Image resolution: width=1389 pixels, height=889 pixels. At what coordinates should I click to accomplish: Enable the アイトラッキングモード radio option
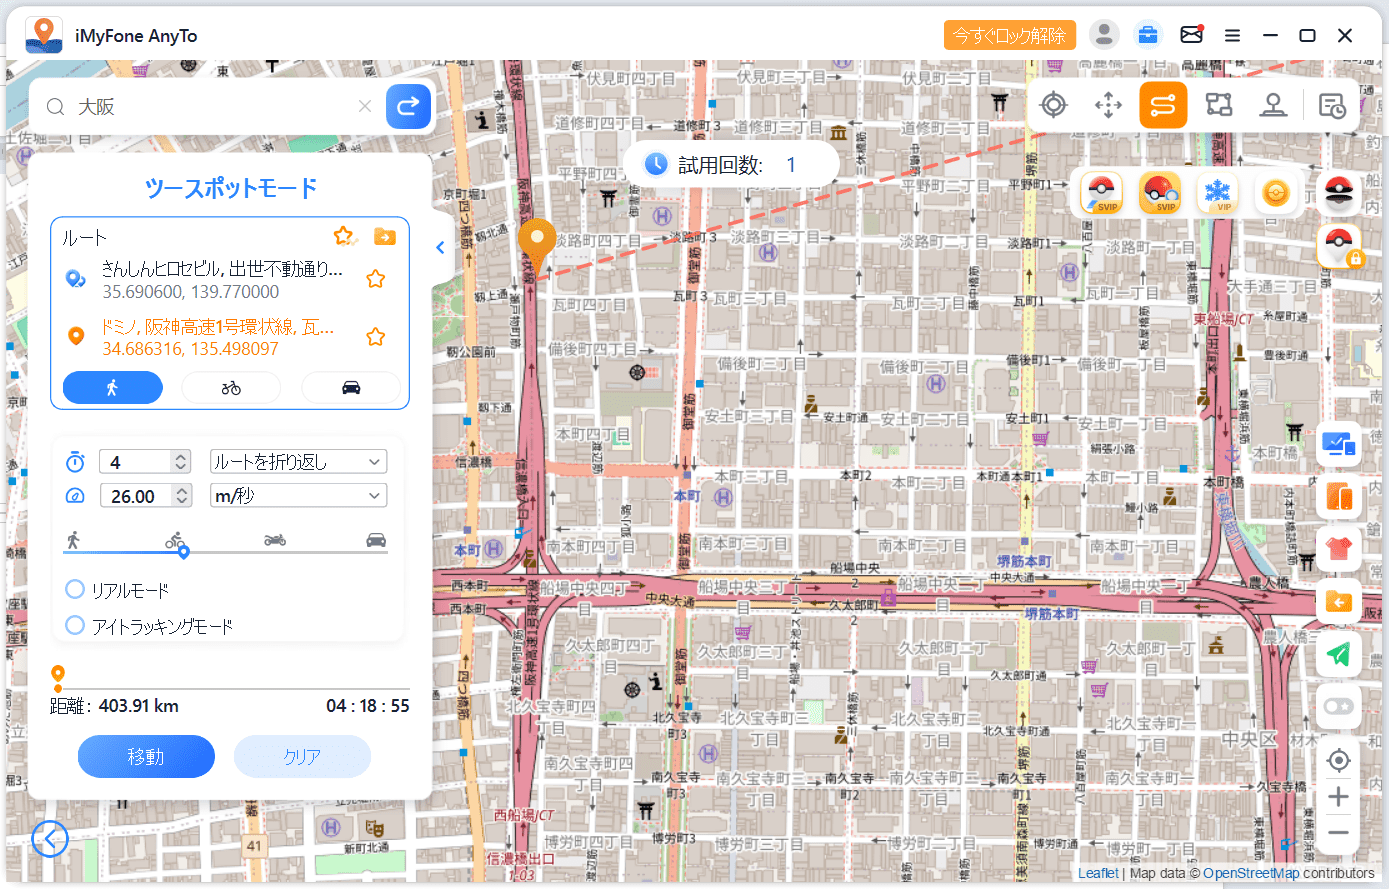75,625
